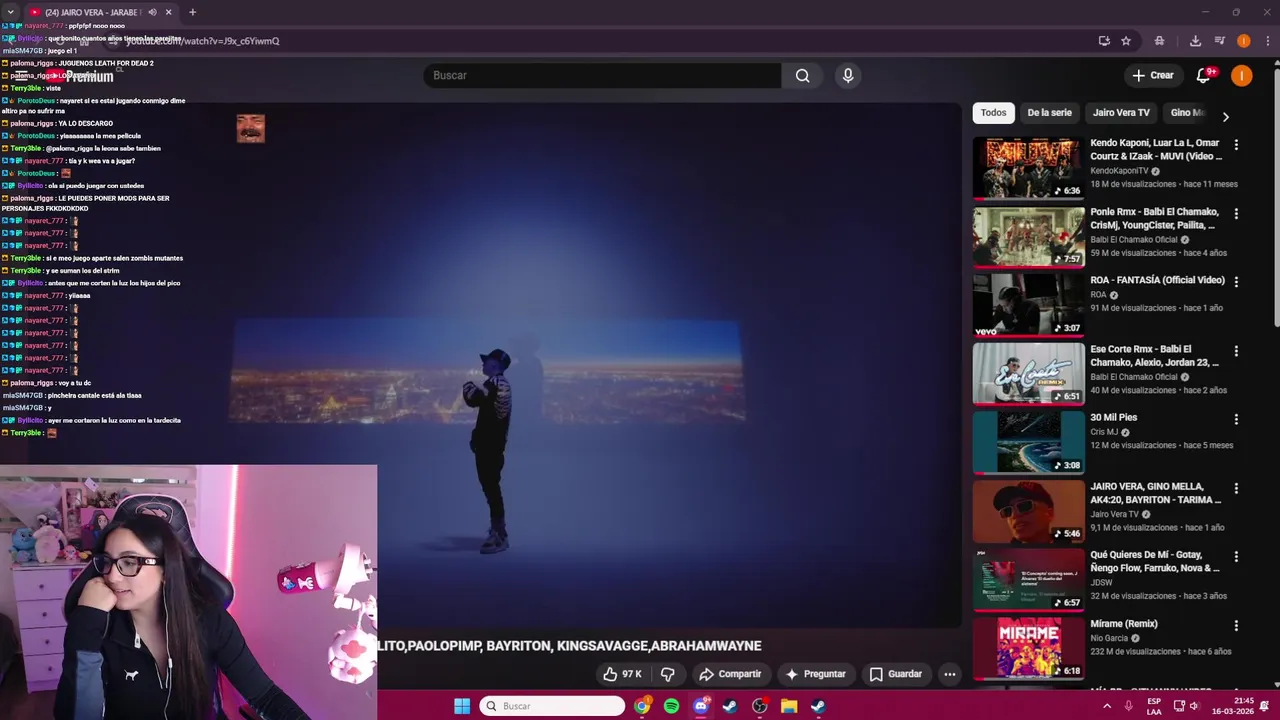Open the orange YouTube account avatar
Screen dimensions: 1280x720
(x=1241, y=75)
